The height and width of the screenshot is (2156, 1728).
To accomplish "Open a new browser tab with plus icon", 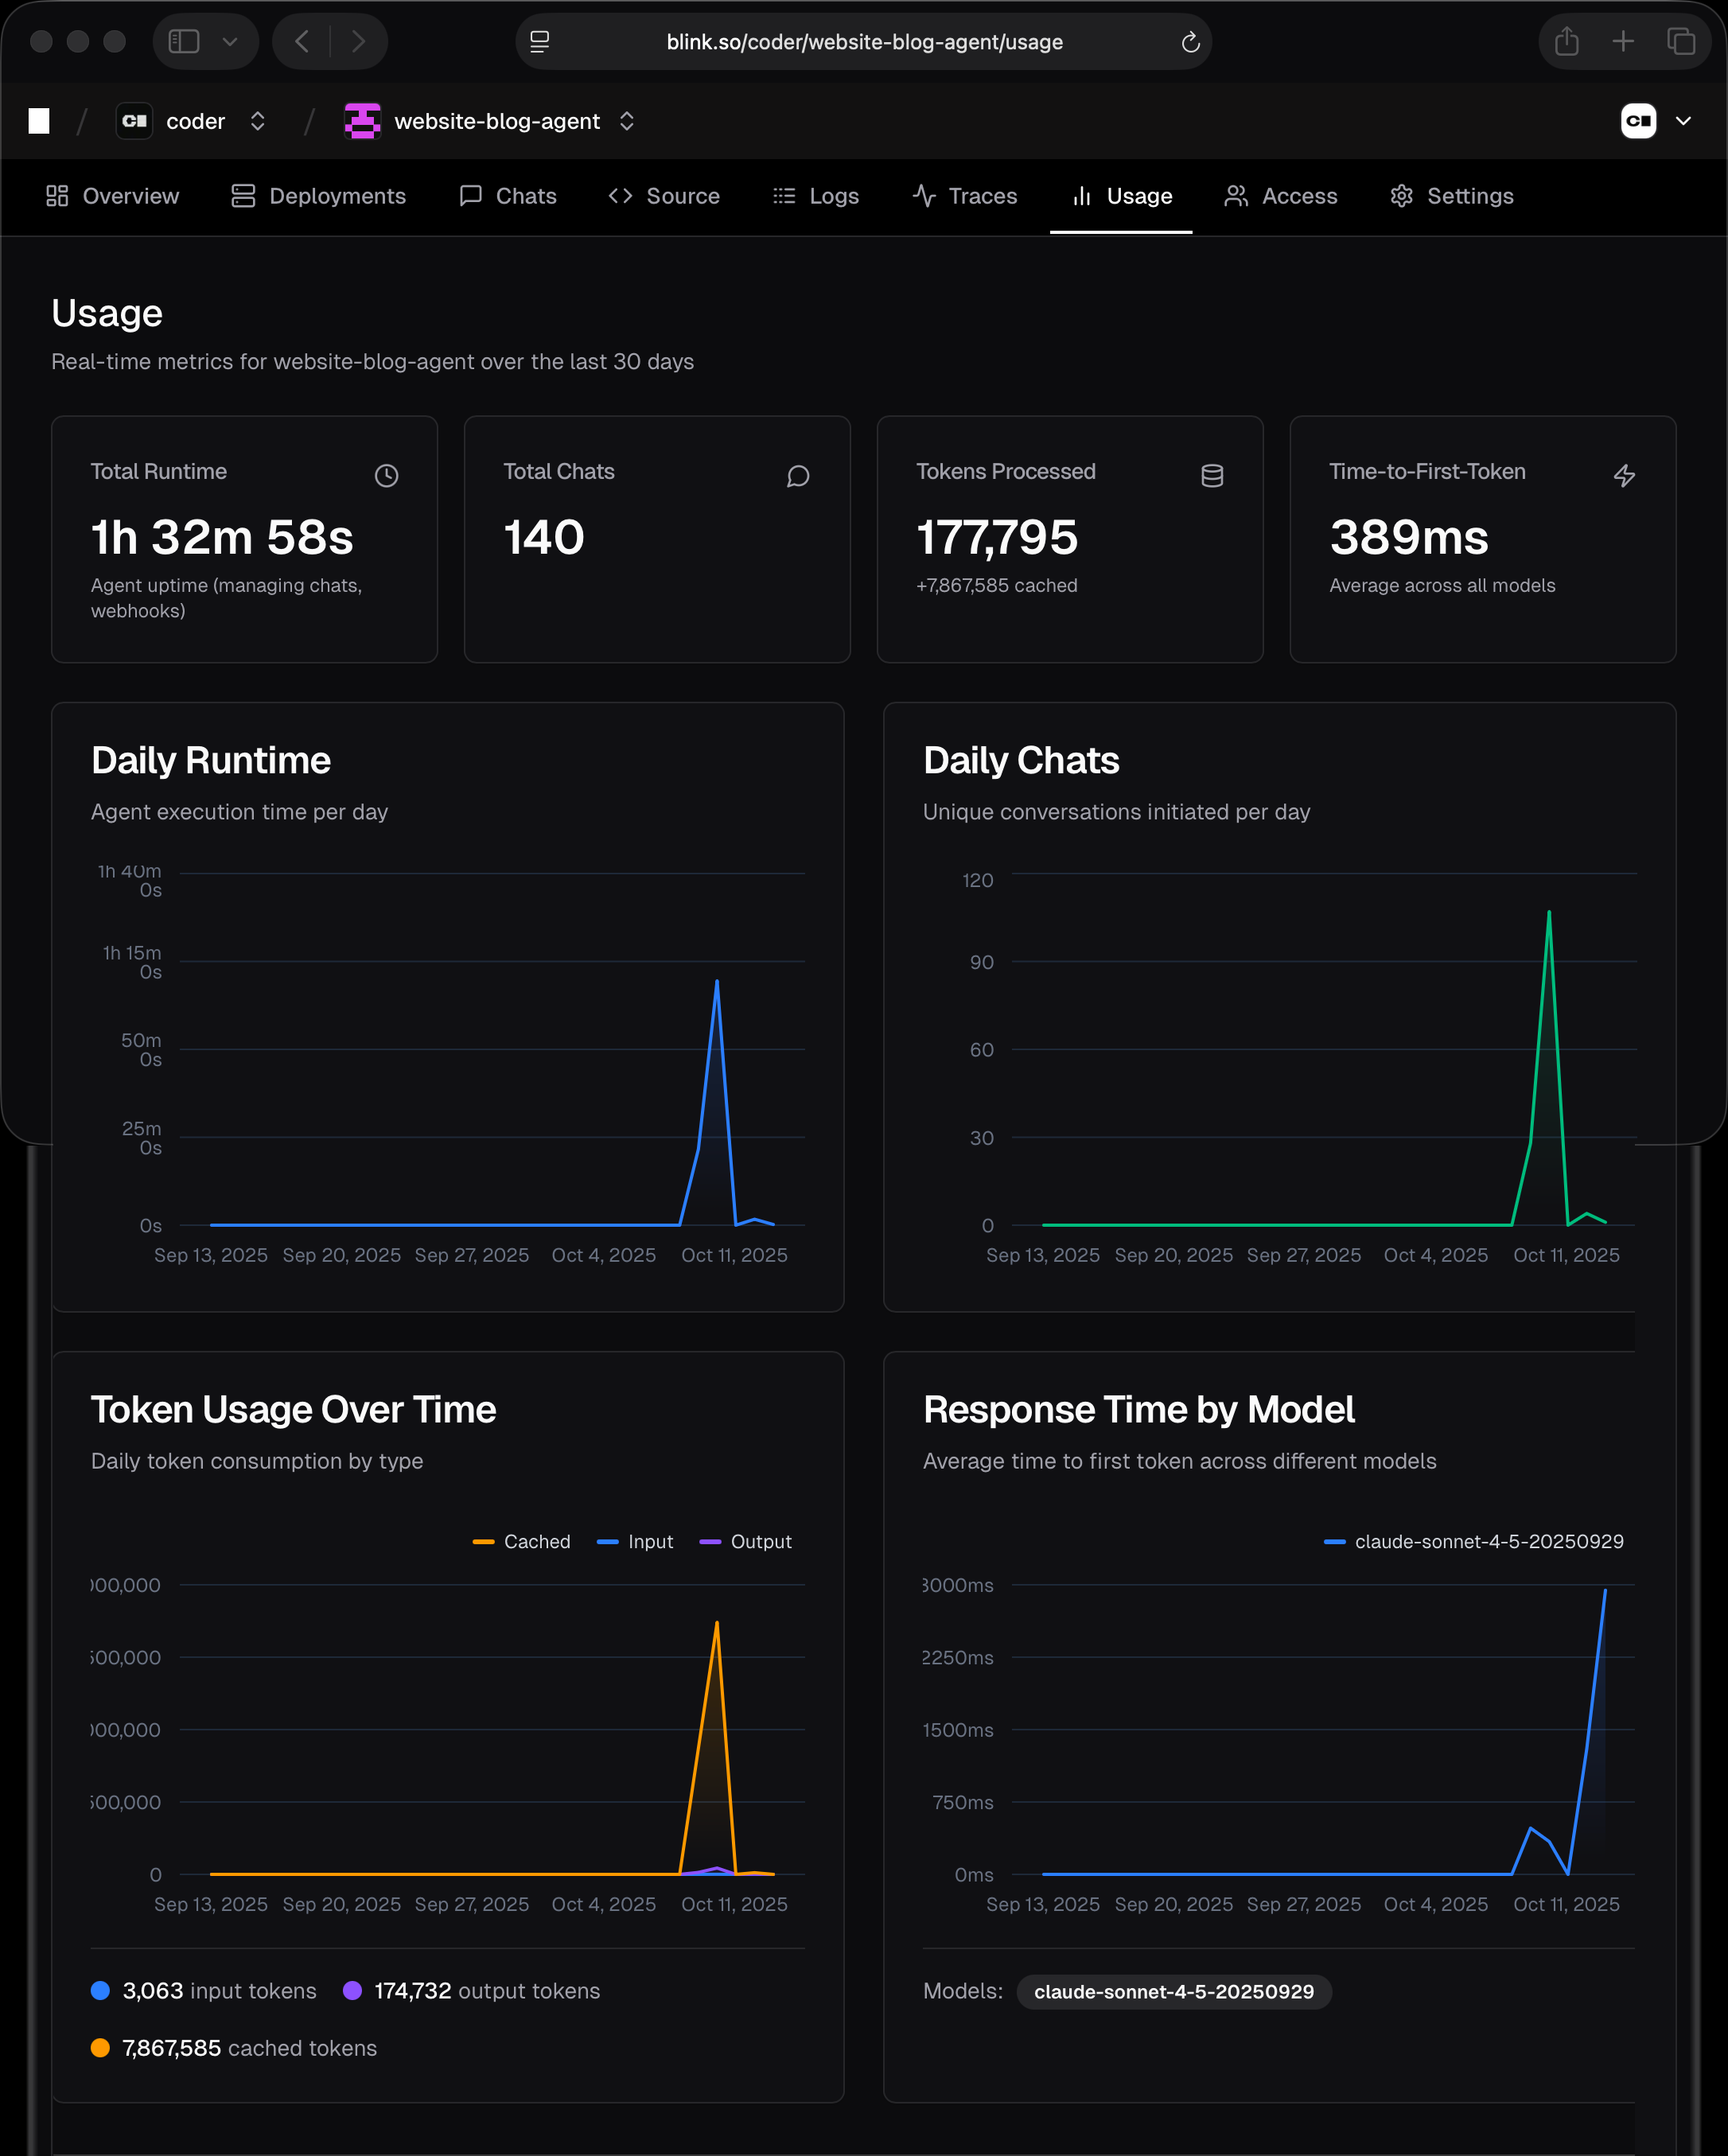I will (x=1623, y=41).
